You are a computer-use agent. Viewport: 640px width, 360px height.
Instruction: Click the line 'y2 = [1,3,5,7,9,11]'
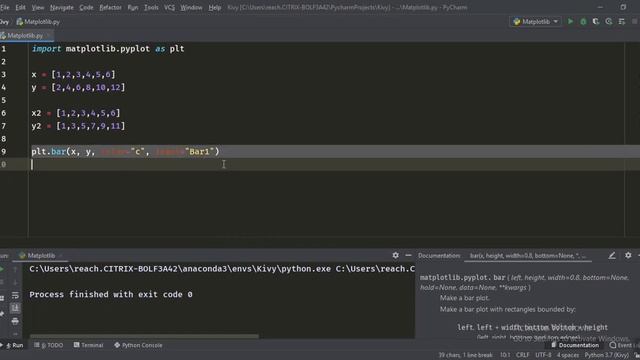tap(78, 126)
